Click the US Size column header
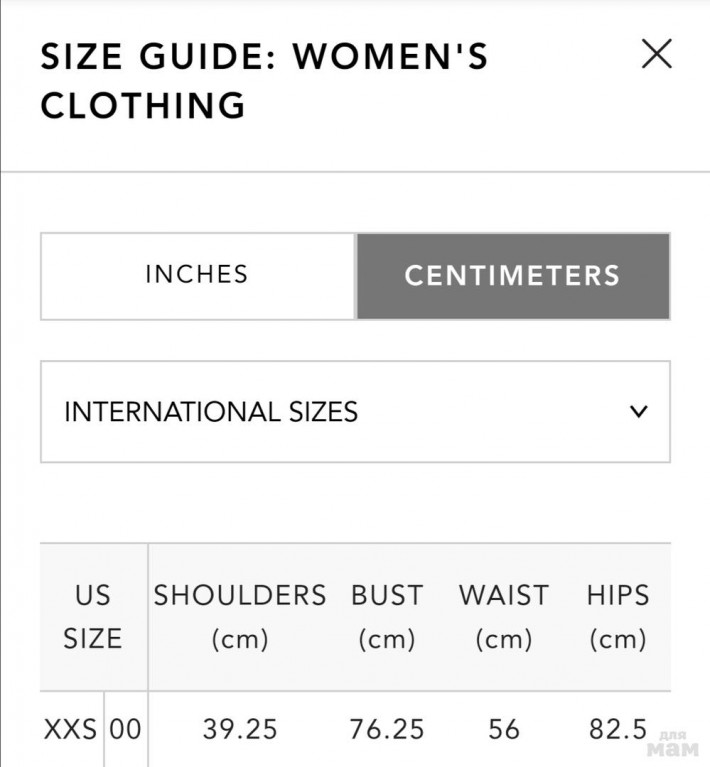Screen dimensions: 710x767 (x=93, y=617)
